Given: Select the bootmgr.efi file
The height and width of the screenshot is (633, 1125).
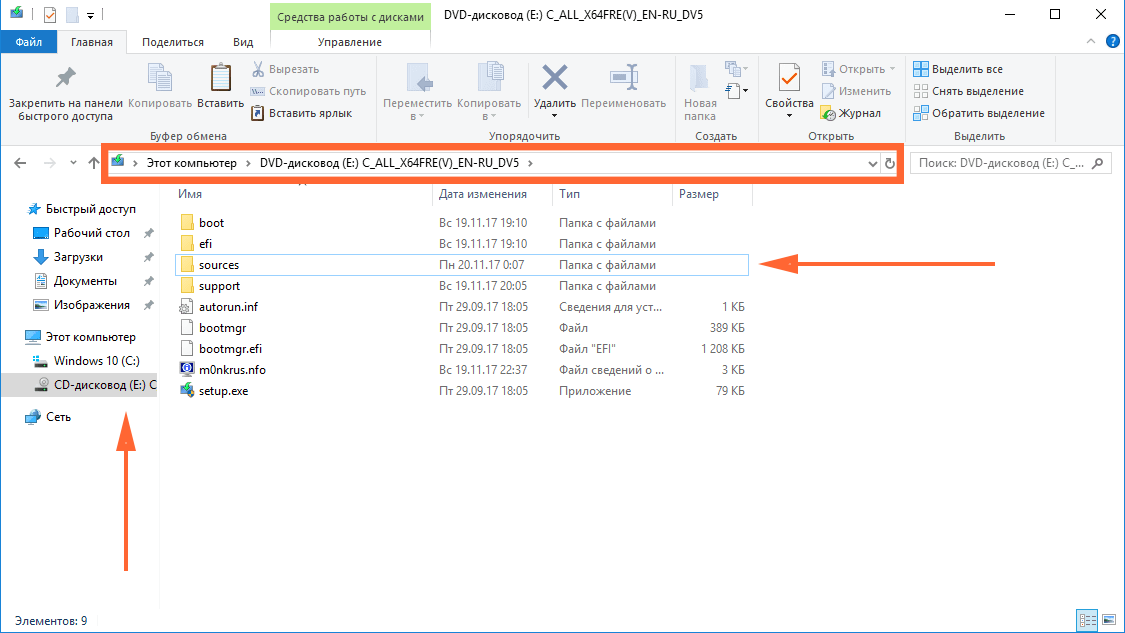Looking at the screenshot, I should pos(461,349).
